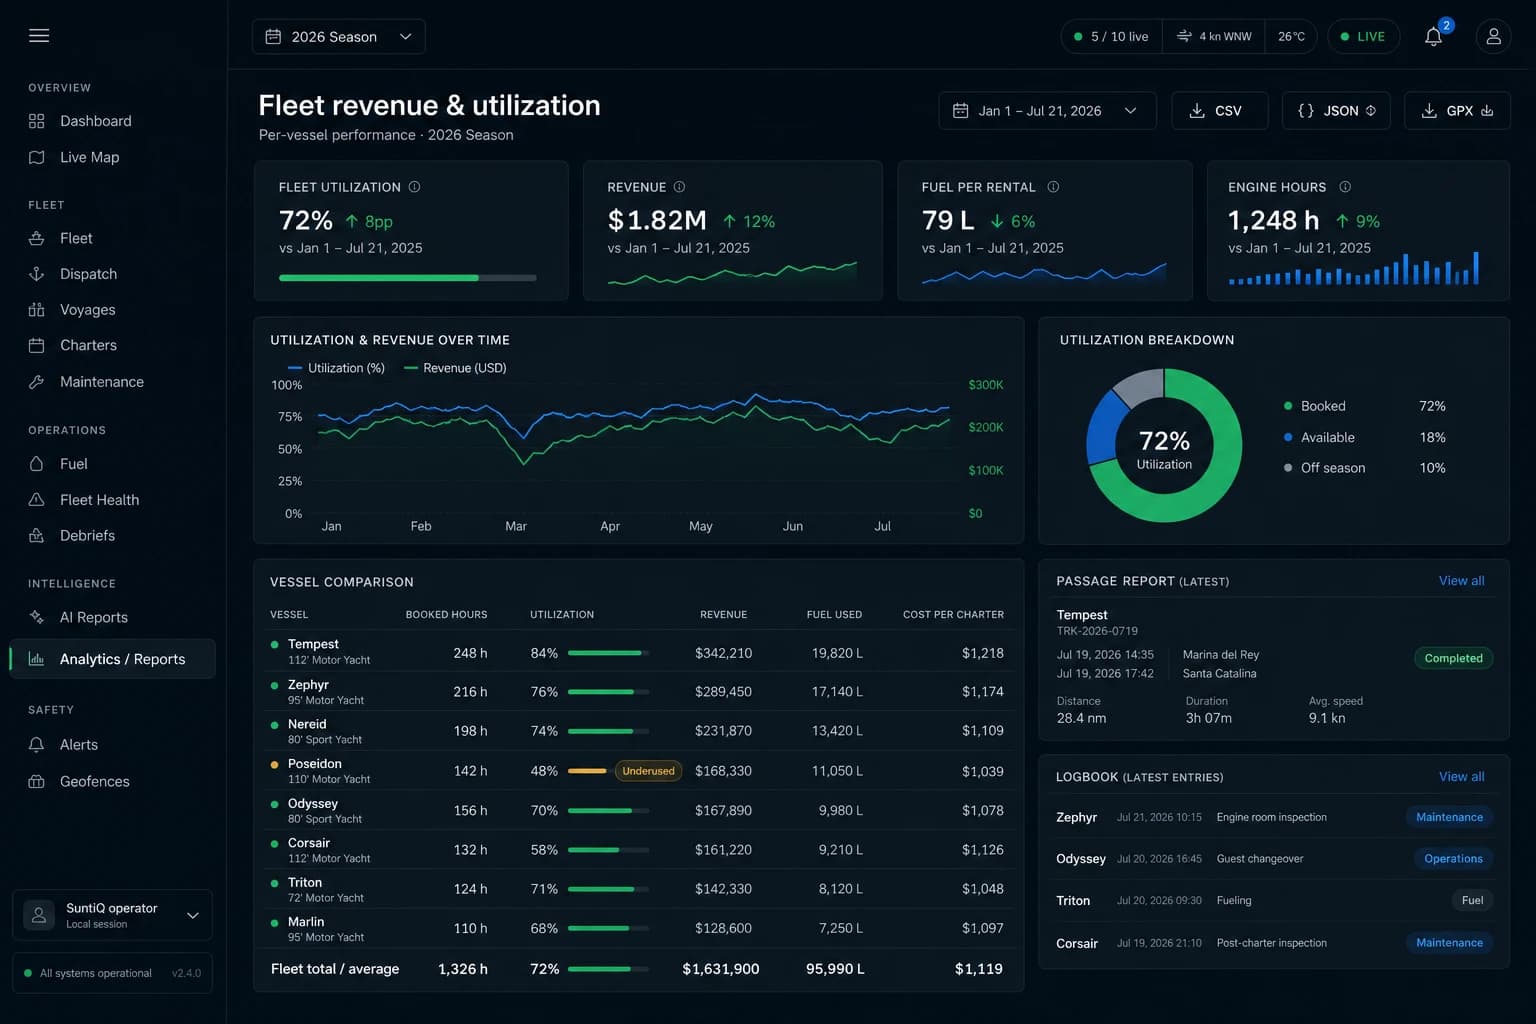Export report as JSON
The image size is (1536, 1024).
1336,111
